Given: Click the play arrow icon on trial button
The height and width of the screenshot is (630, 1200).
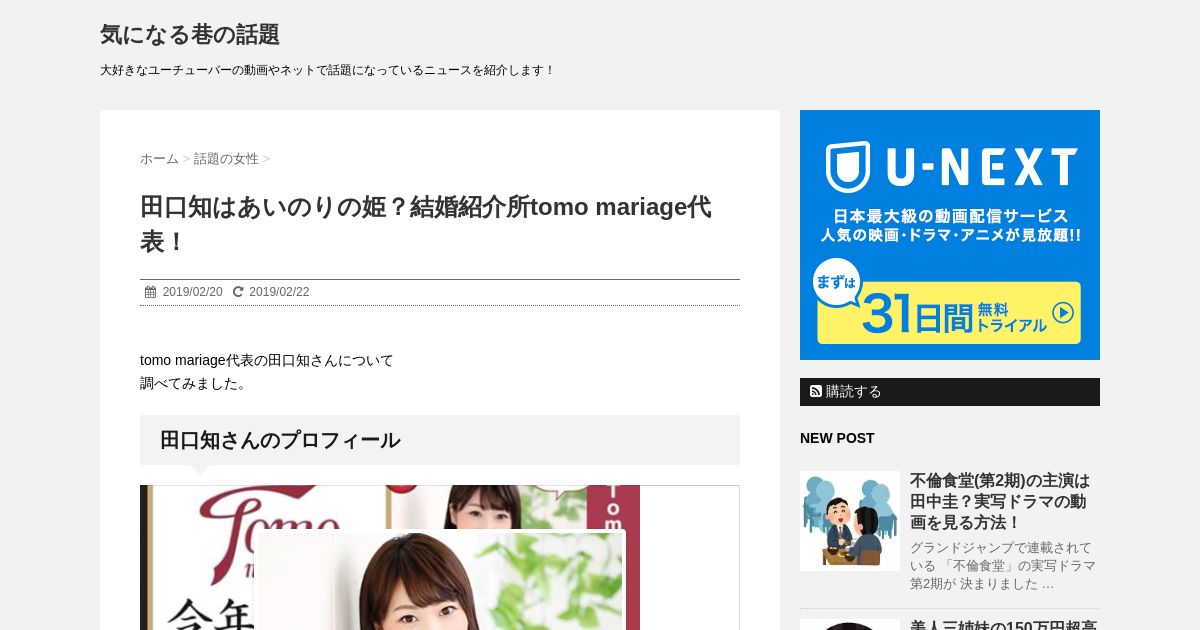Looking at the screenshot, I should (x=1063, y=313).
